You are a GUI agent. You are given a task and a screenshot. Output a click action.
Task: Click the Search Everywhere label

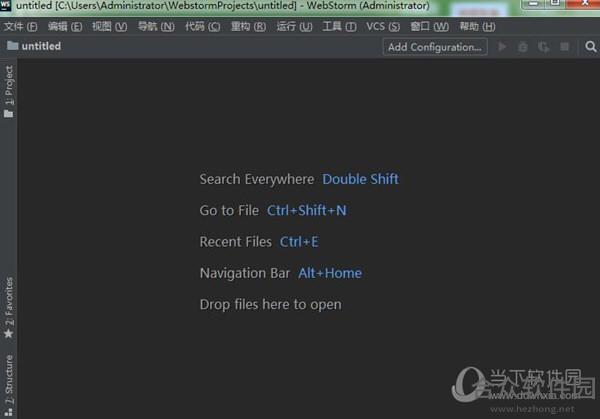tap(257, 179)
